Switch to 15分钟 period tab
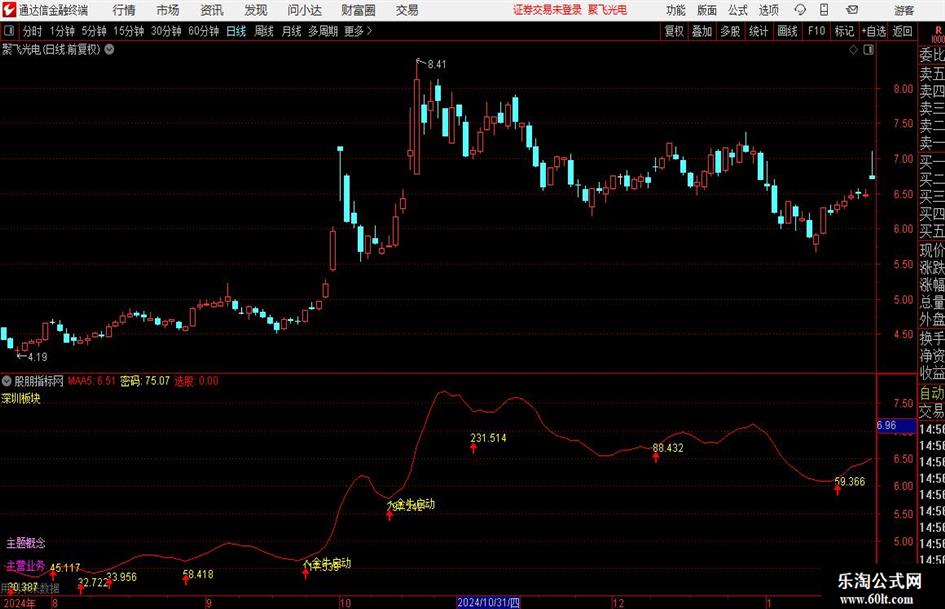945x609 pixels. point(128,31)
